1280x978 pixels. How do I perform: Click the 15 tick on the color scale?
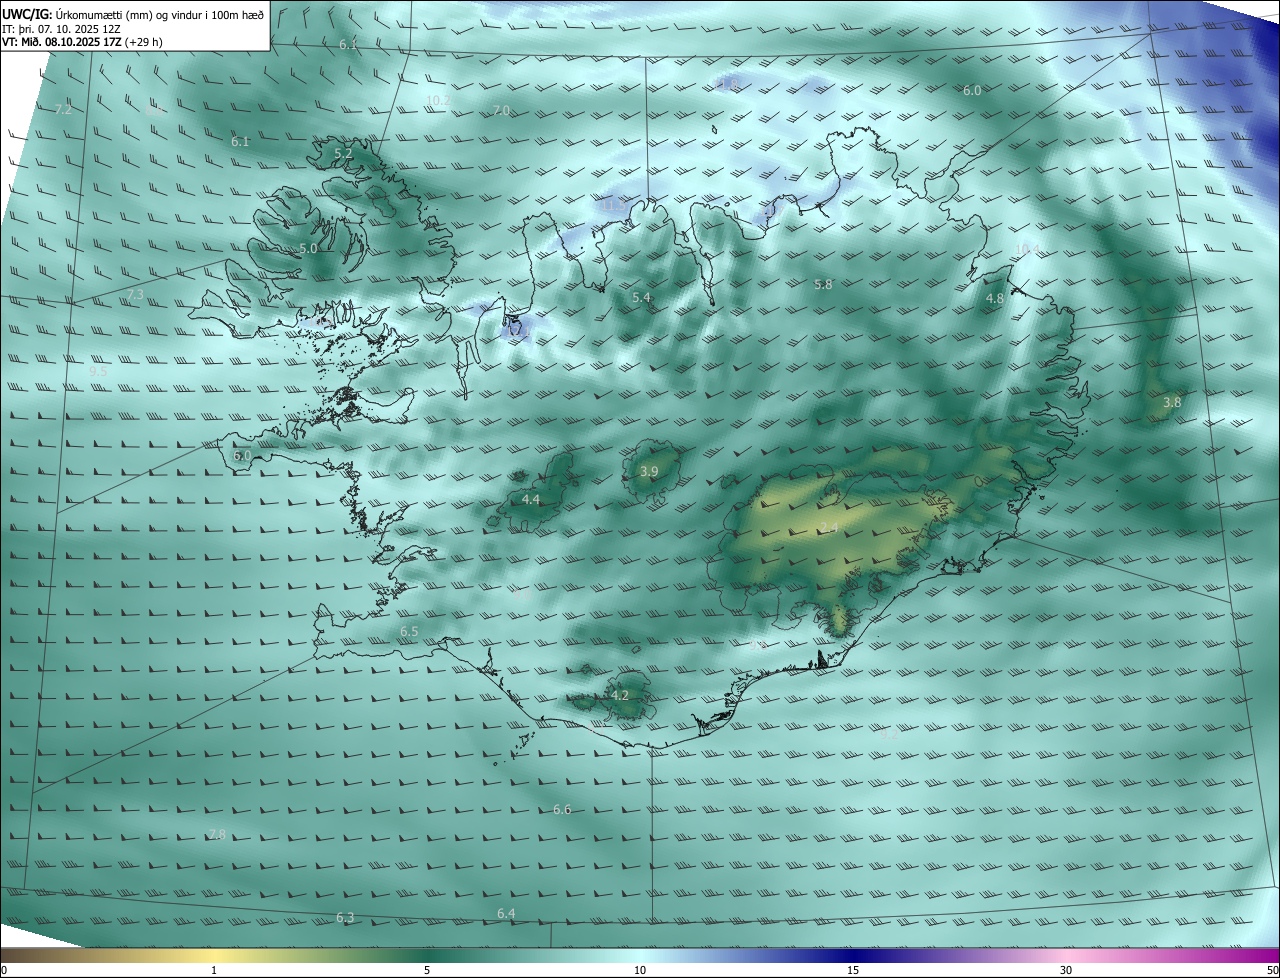pyautogui.click(x=853, y=971)
